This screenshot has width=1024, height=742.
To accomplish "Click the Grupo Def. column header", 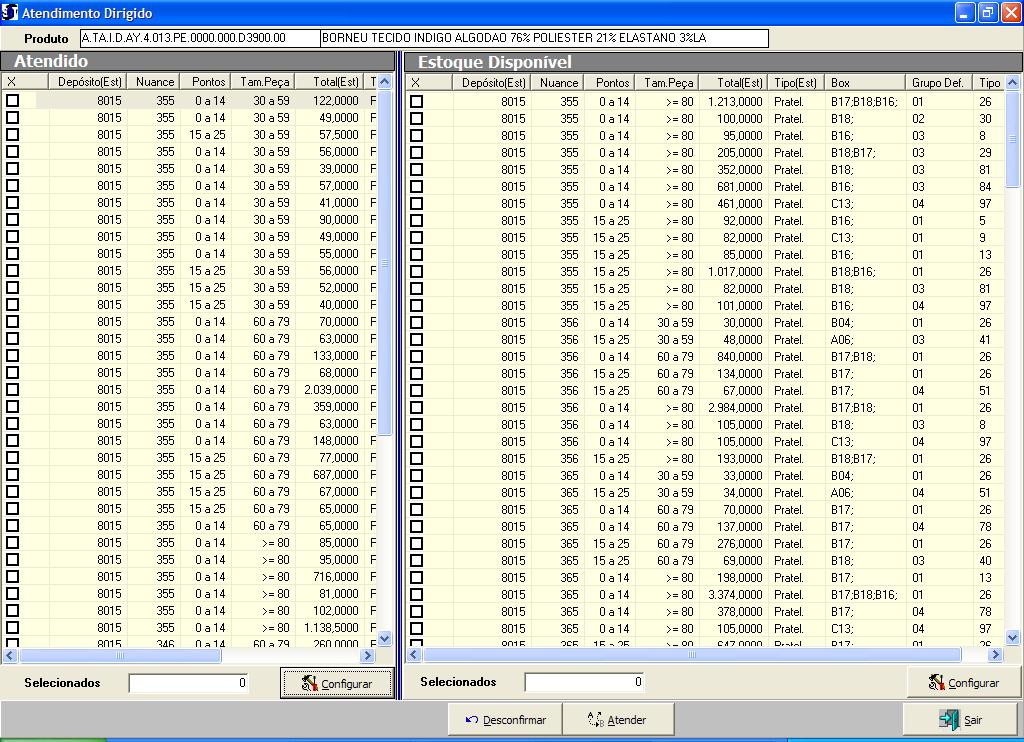I will pos(938,83).
